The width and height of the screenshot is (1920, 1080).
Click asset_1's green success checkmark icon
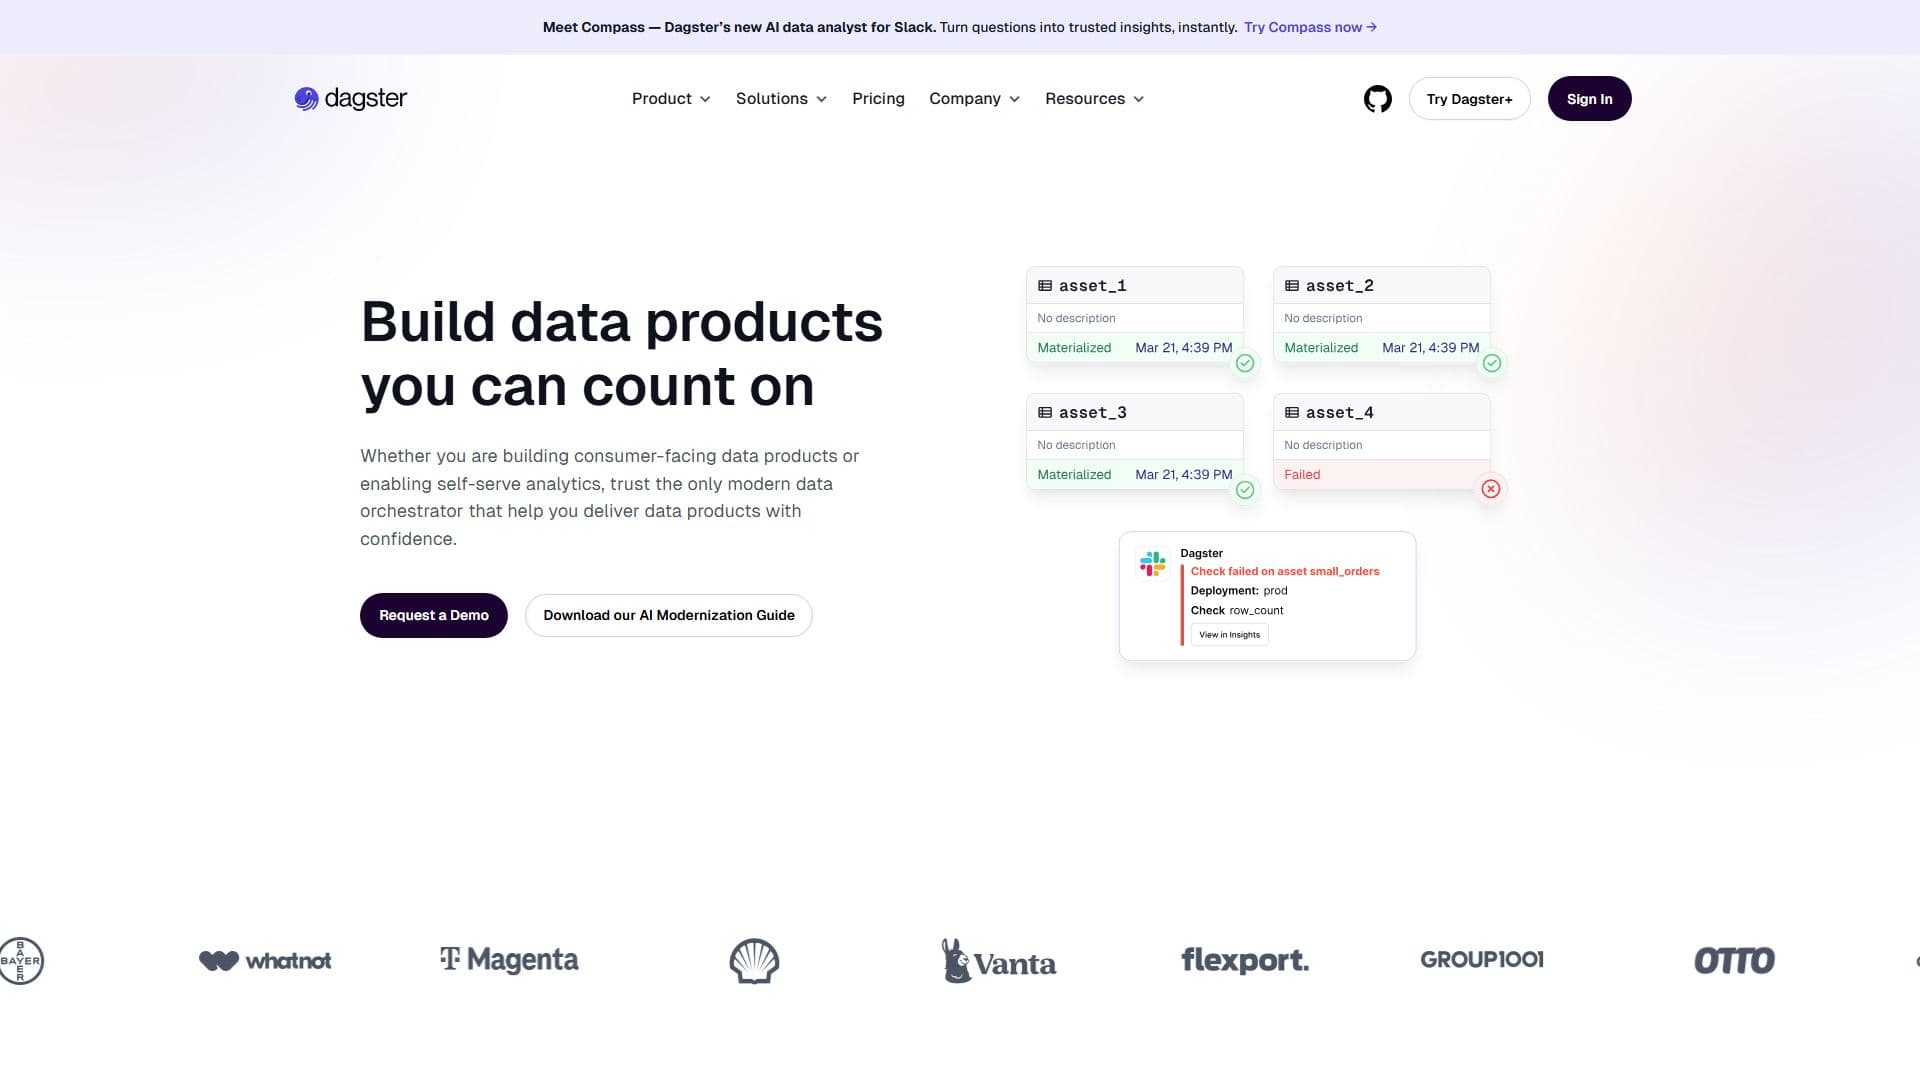pyautogui.click(x=1245, y=363)
